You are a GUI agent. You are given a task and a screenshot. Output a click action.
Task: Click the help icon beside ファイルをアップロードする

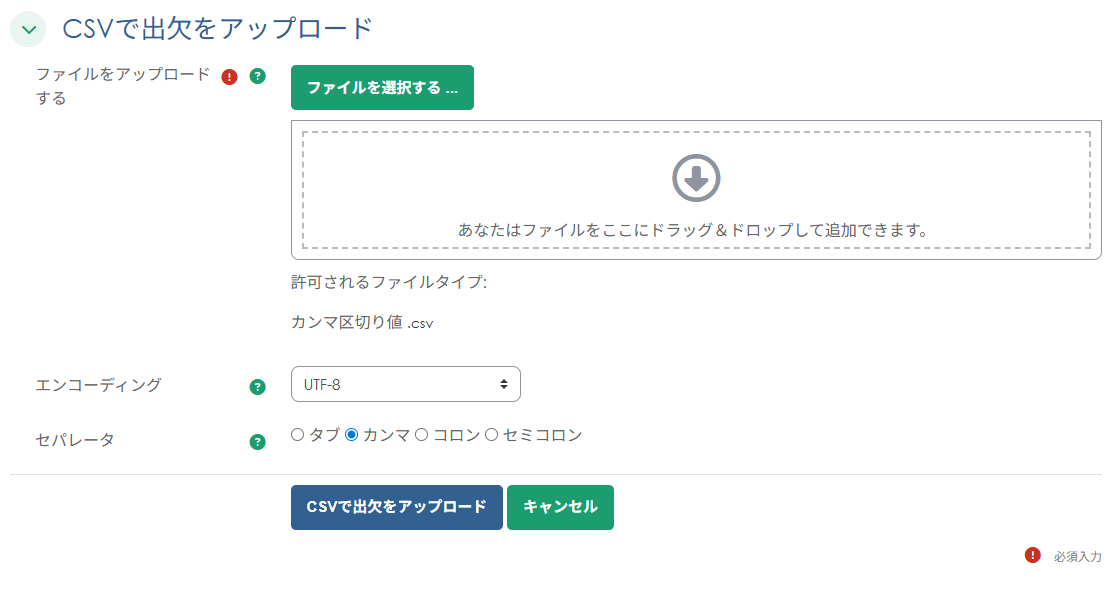(258, 77)
